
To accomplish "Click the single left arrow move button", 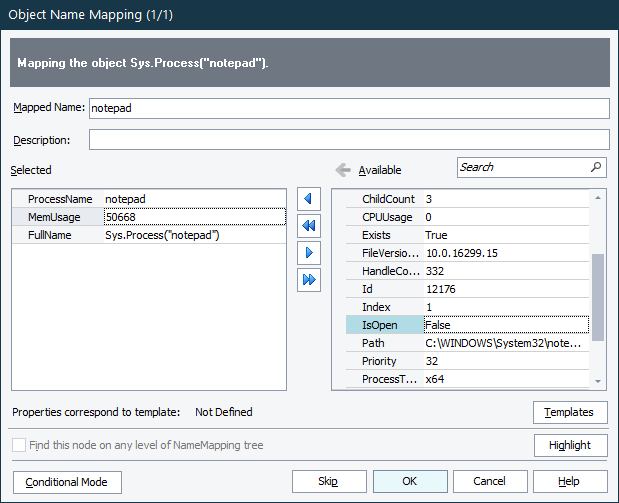I will pos(309,199).
